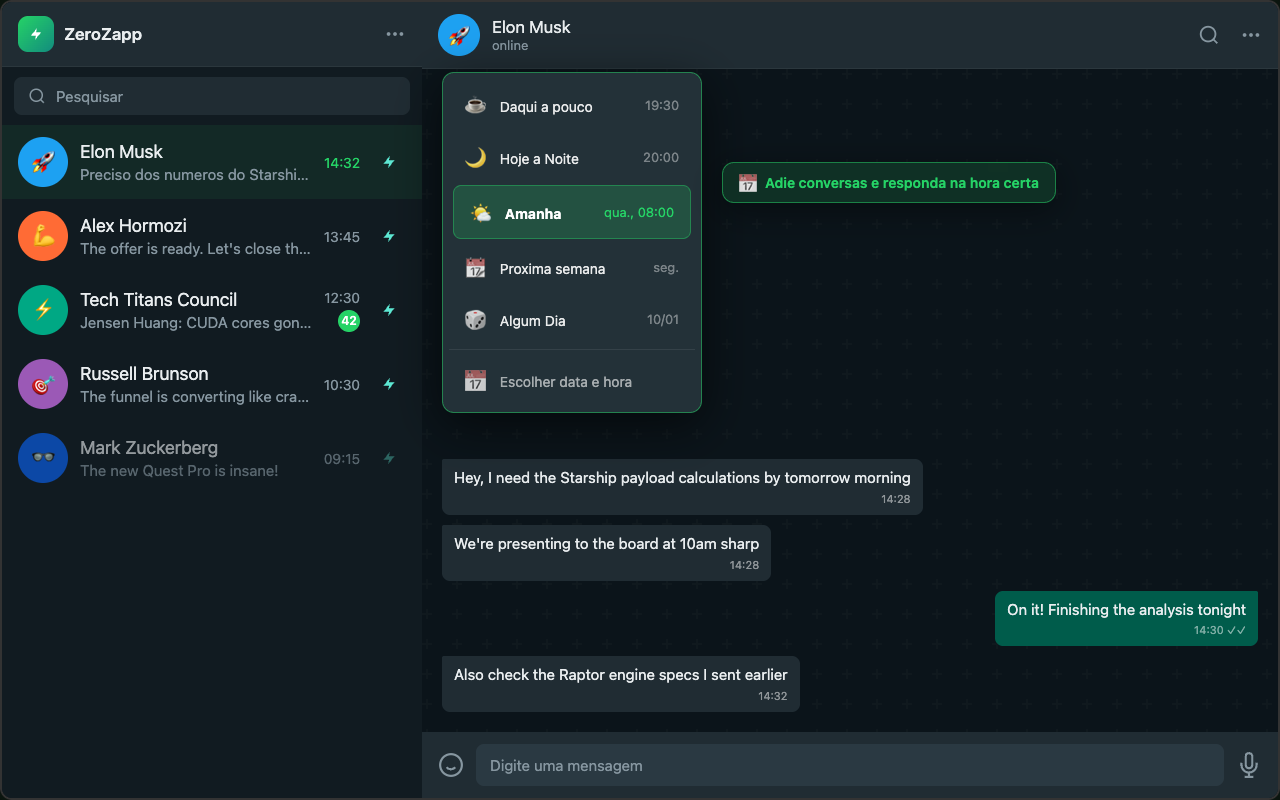This screenshot has height=800, width=1280.
Task: Click the lightning icon on Tech Titans Council
Action: point(389,311)
